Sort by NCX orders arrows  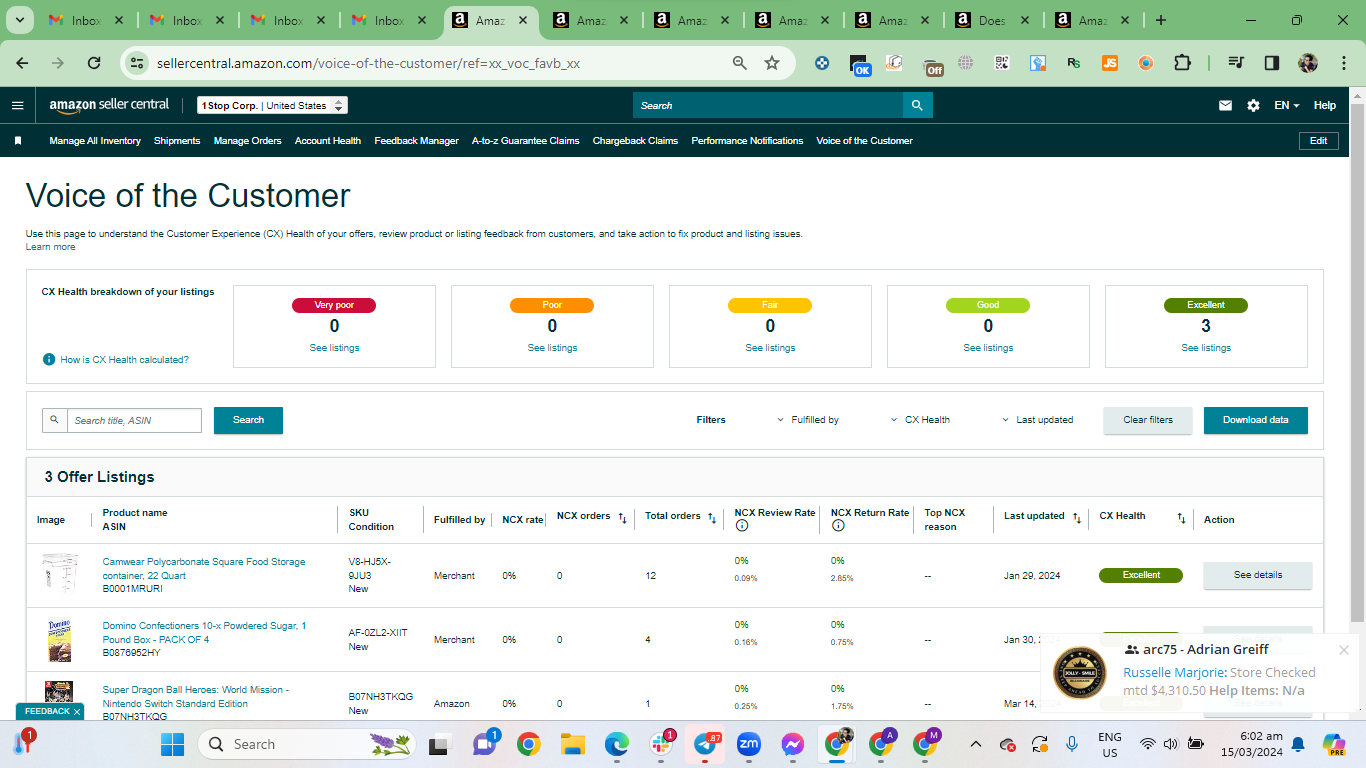[622, 518]
